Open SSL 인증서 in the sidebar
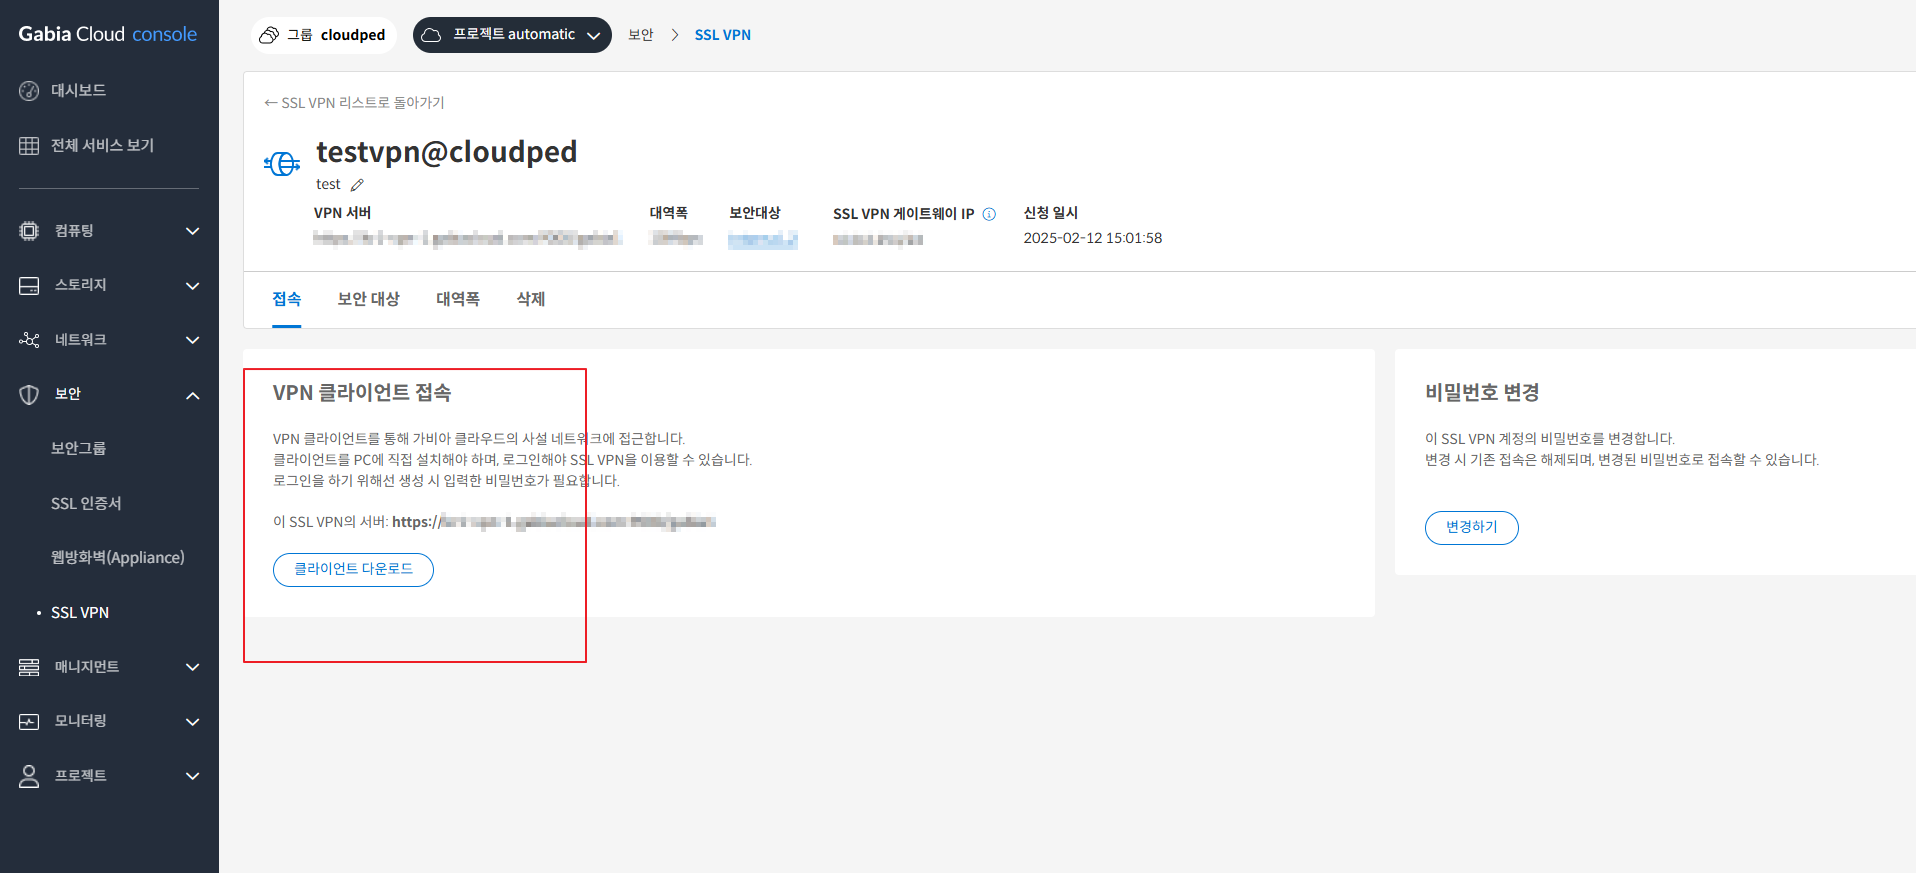1916x873 pixels. click(86, 504)
